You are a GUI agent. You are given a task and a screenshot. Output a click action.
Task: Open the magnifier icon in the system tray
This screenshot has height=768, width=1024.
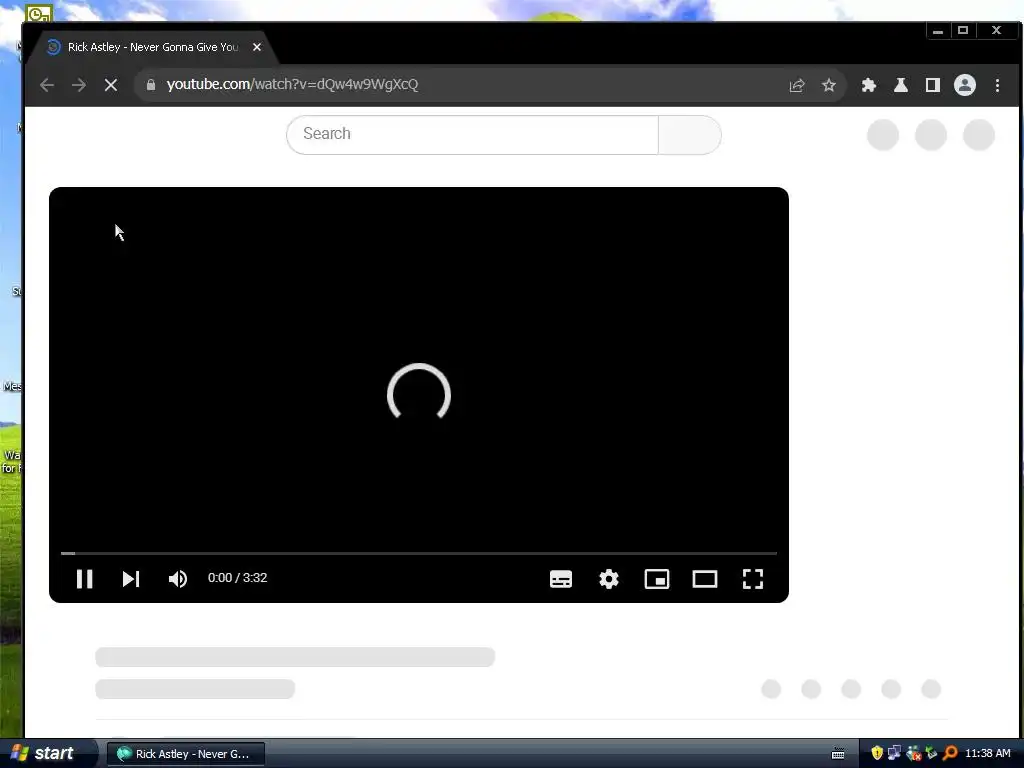pyautogui.click(x=950, y=753)
